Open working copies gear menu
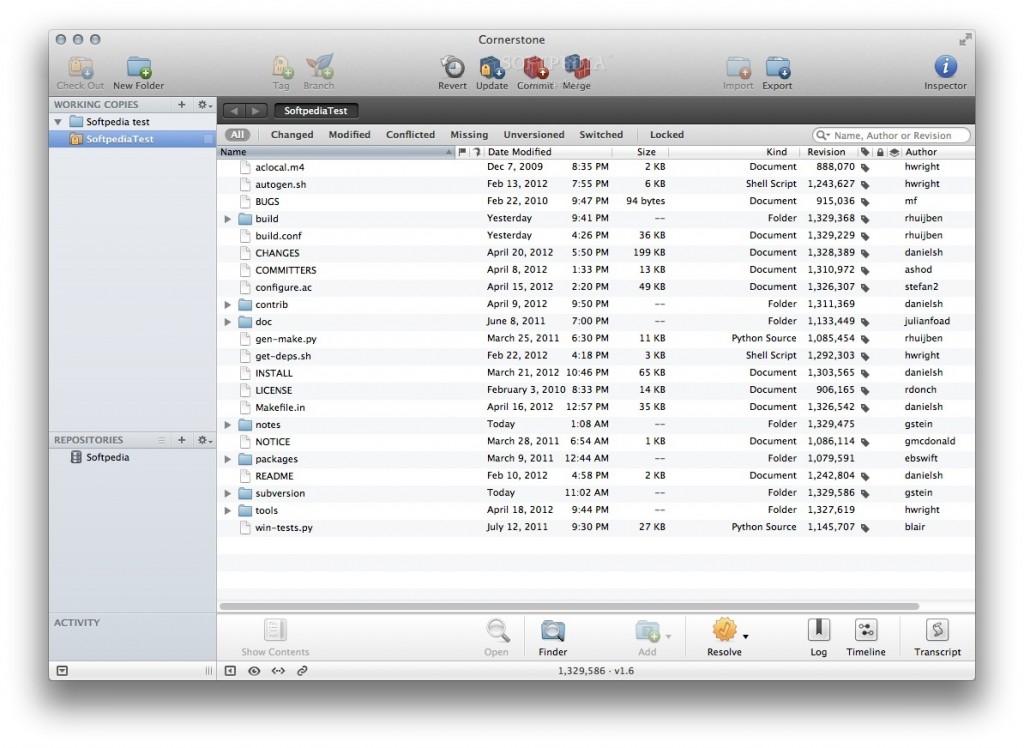 coord(204,105)
